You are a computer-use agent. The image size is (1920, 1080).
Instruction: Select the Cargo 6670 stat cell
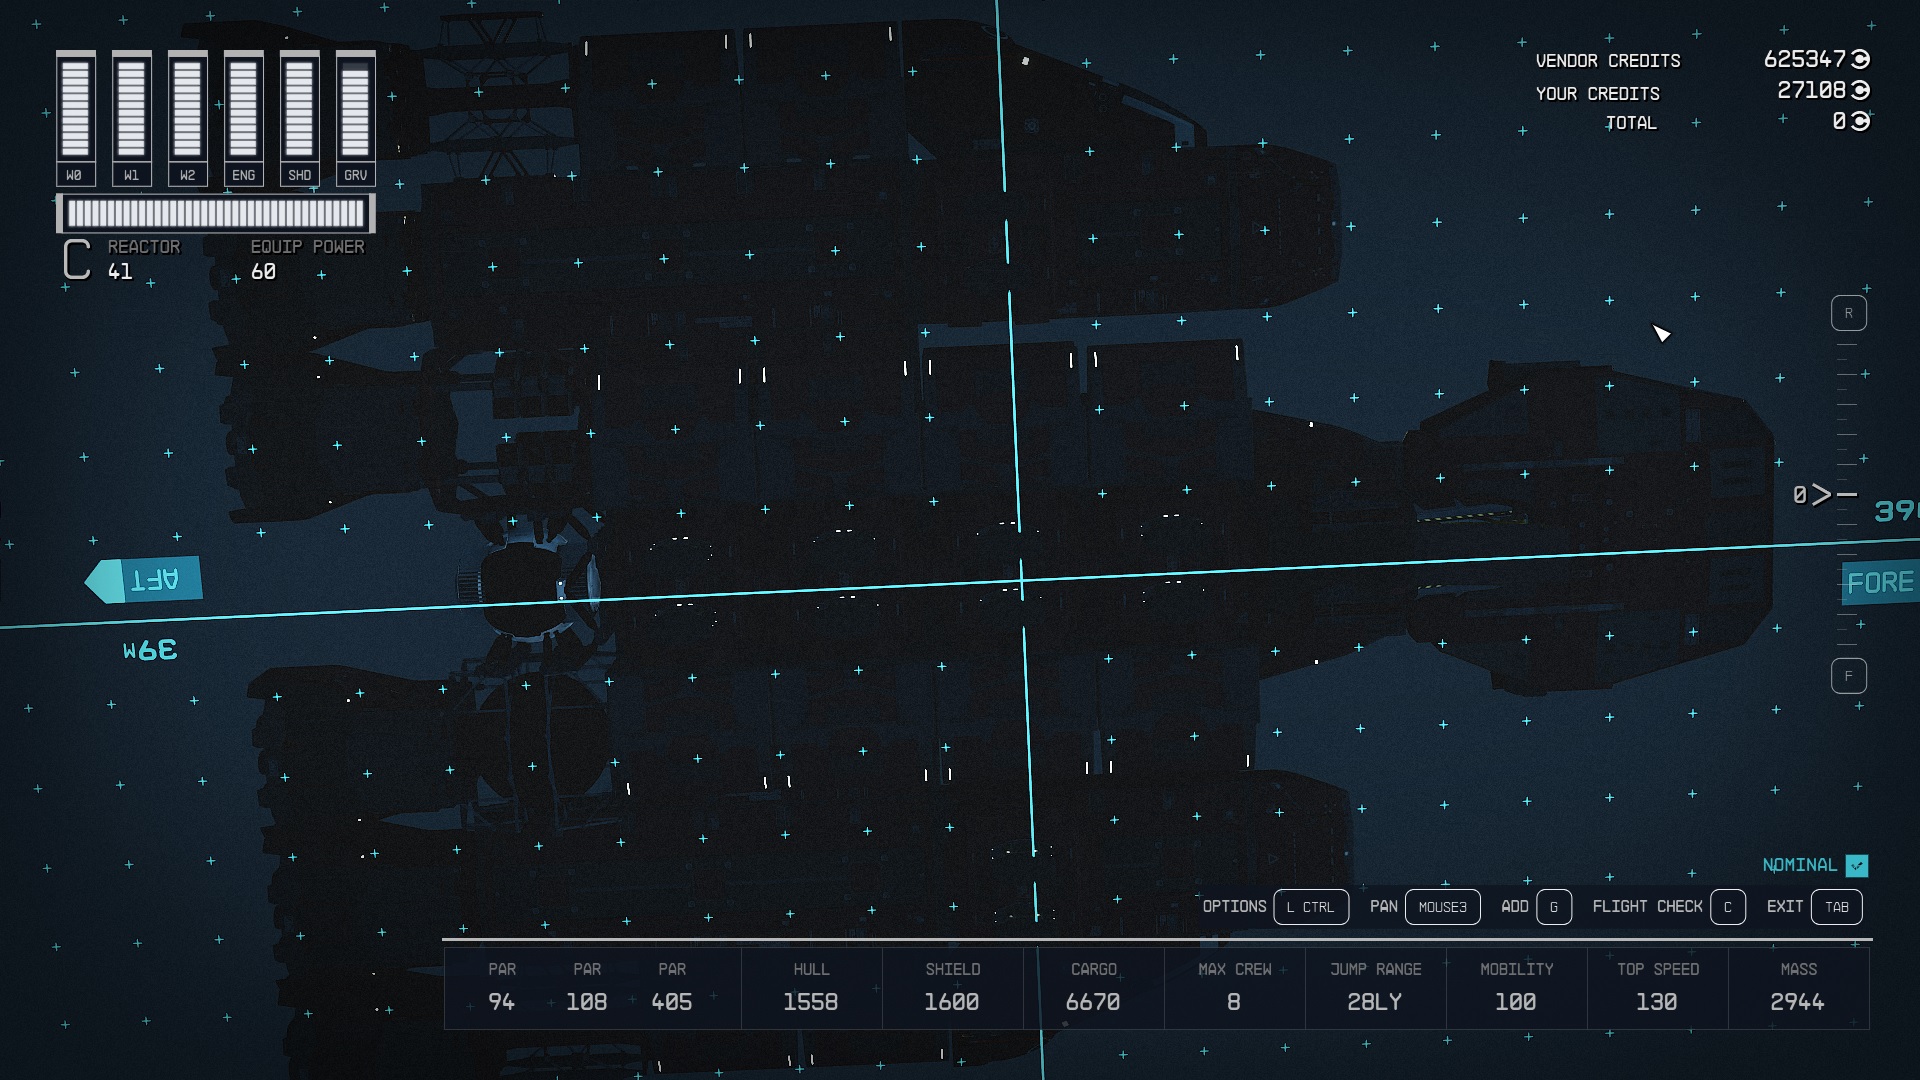[1093, 988]
